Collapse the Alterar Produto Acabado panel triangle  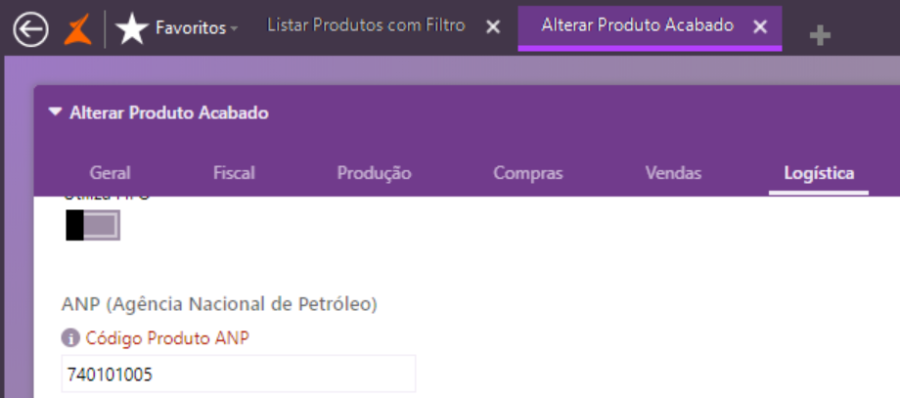(55, 112)
